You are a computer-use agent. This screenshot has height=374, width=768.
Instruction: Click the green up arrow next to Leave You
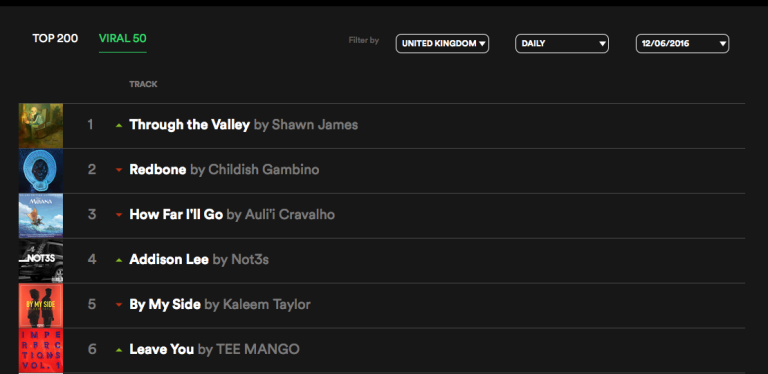(x=118, y=350)
